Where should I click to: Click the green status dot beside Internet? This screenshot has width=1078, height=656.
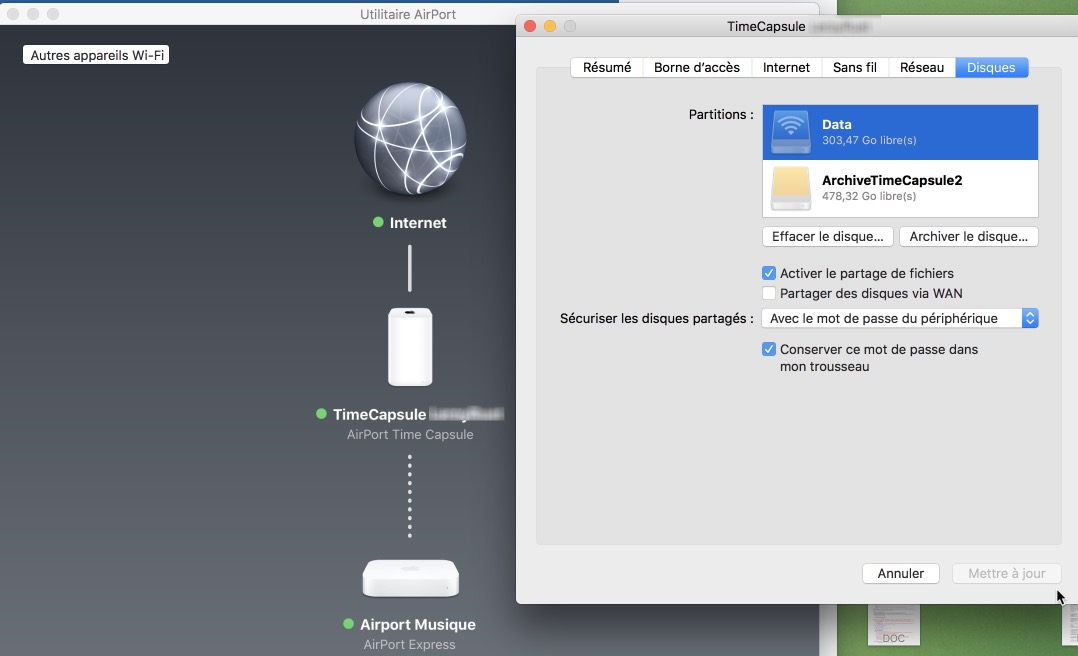tap(378, 222)
